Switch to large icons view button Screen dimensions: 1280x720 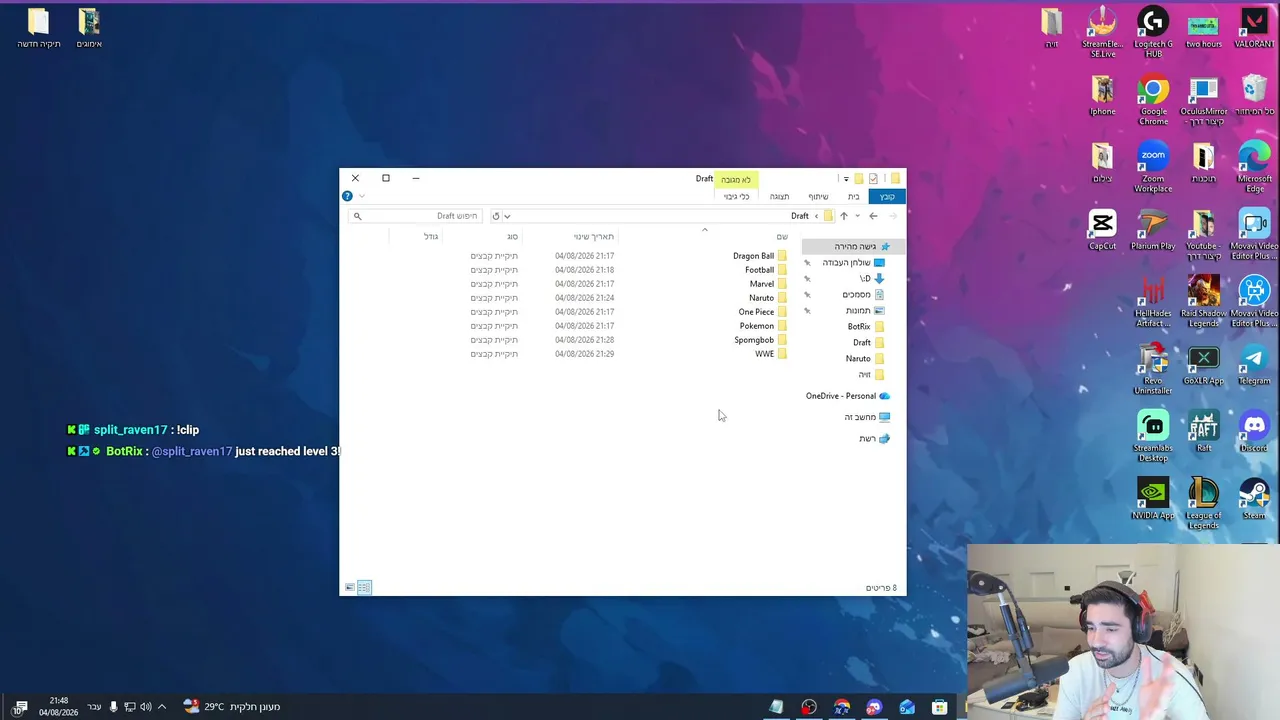coord(349,587)
